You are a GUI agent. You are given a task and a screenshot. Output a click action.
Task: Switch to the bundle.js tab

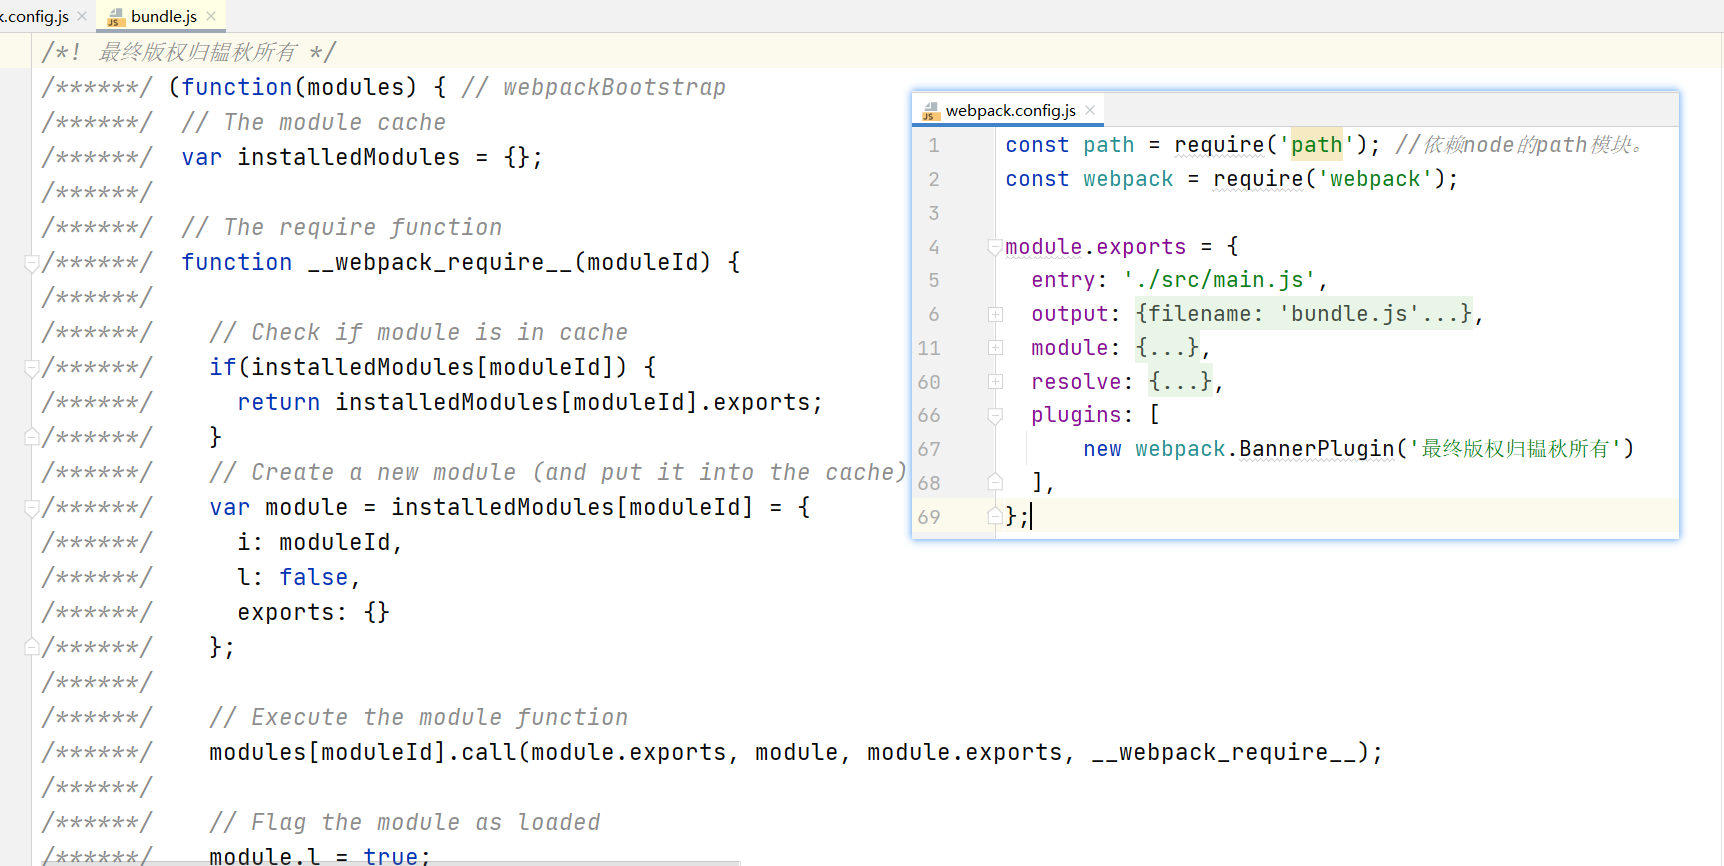(x=163, y=16)
